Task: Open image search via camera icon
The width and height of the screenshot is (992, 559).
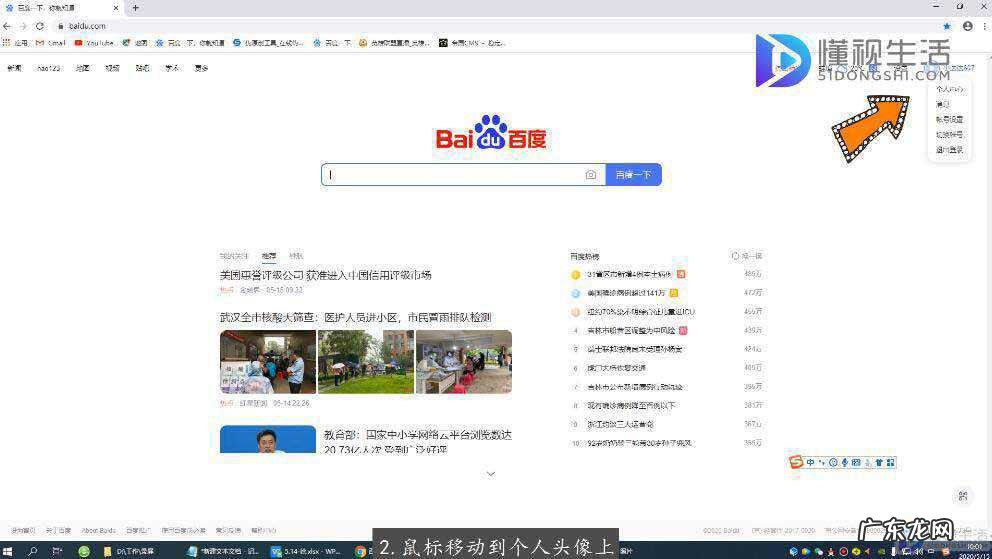Action: point(590,175)
